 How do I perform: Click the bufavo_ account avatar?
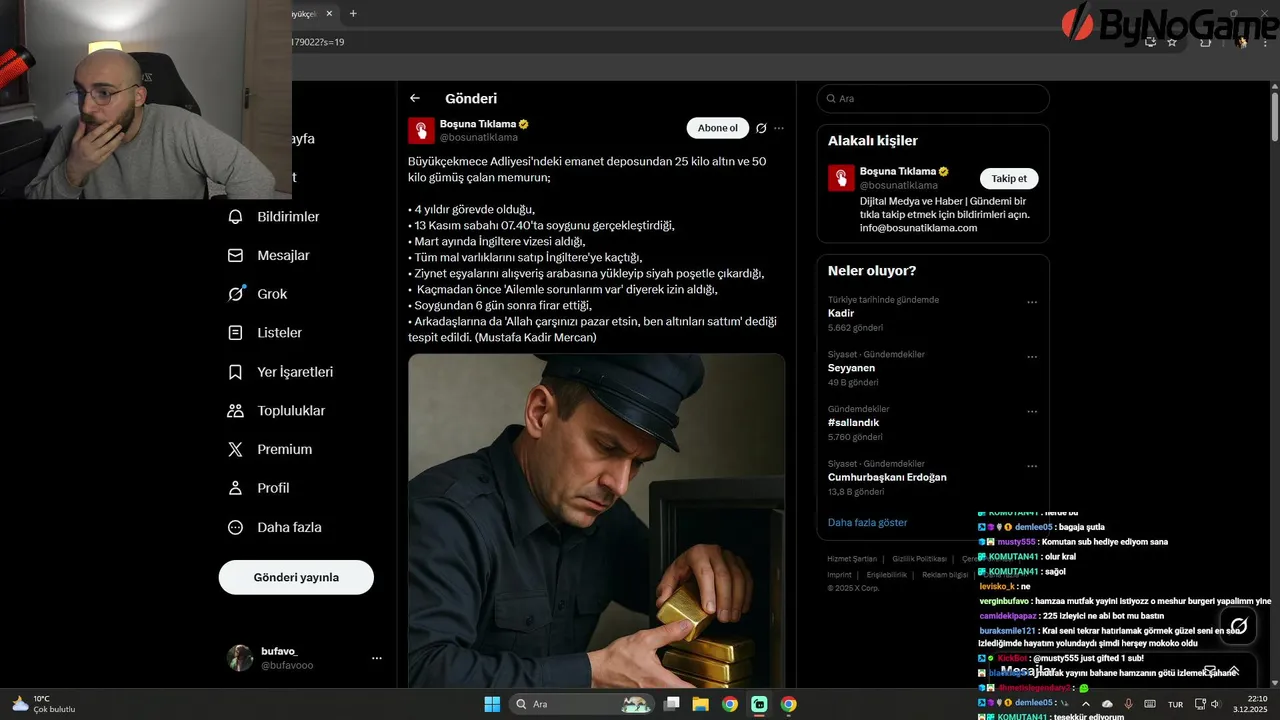[240, 658]
